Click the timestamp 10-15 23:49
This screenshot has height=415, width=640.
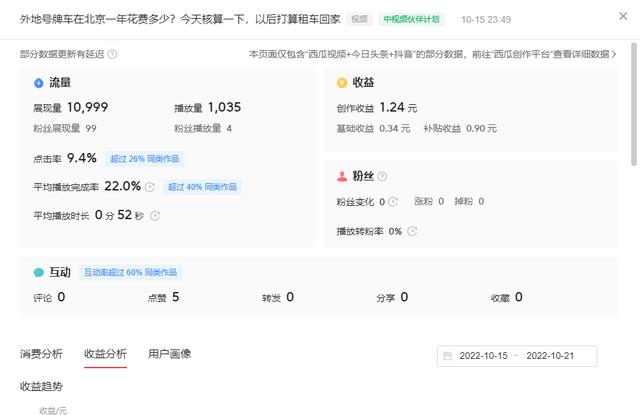486,20
